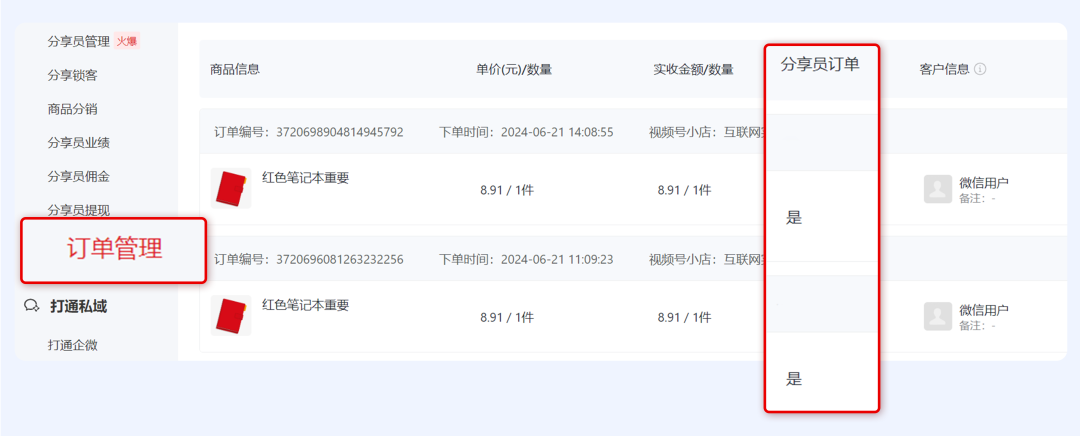Image resolution: width=1080 pixels, height=436 pixels.
Task: Select the 商品分销 sidebar item
Action: [x=72, y=109]
